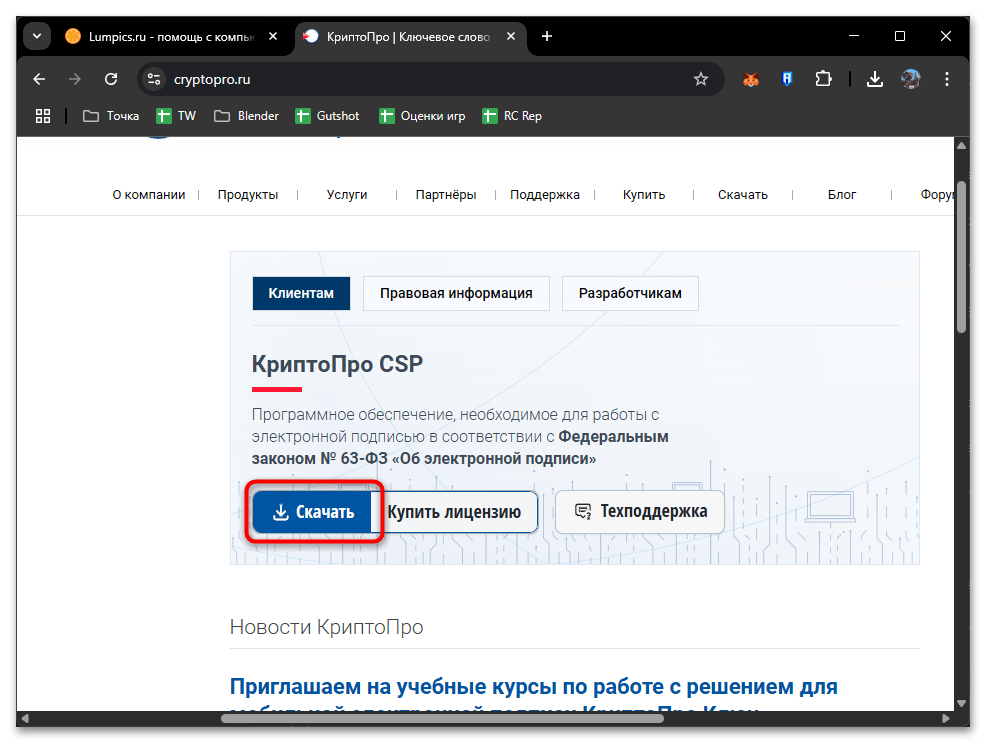Open the Услуги menu
Viewport: 986px width, 743px height.
[347, 195]
